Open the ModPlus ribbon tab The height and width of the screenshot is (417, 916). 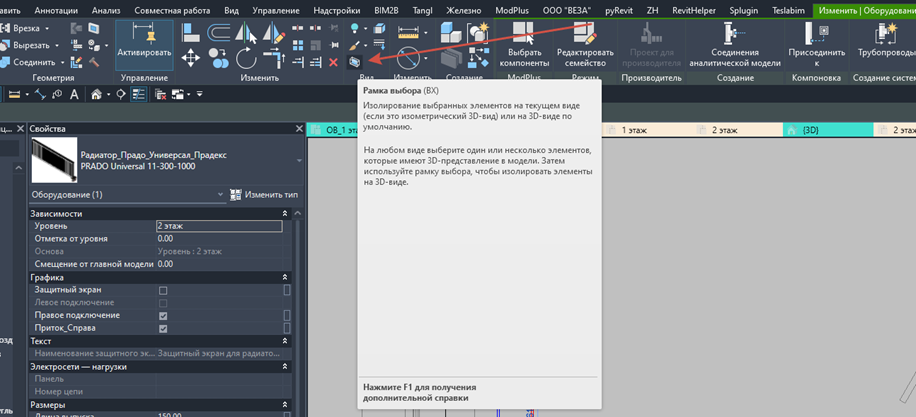click(512, 11)
